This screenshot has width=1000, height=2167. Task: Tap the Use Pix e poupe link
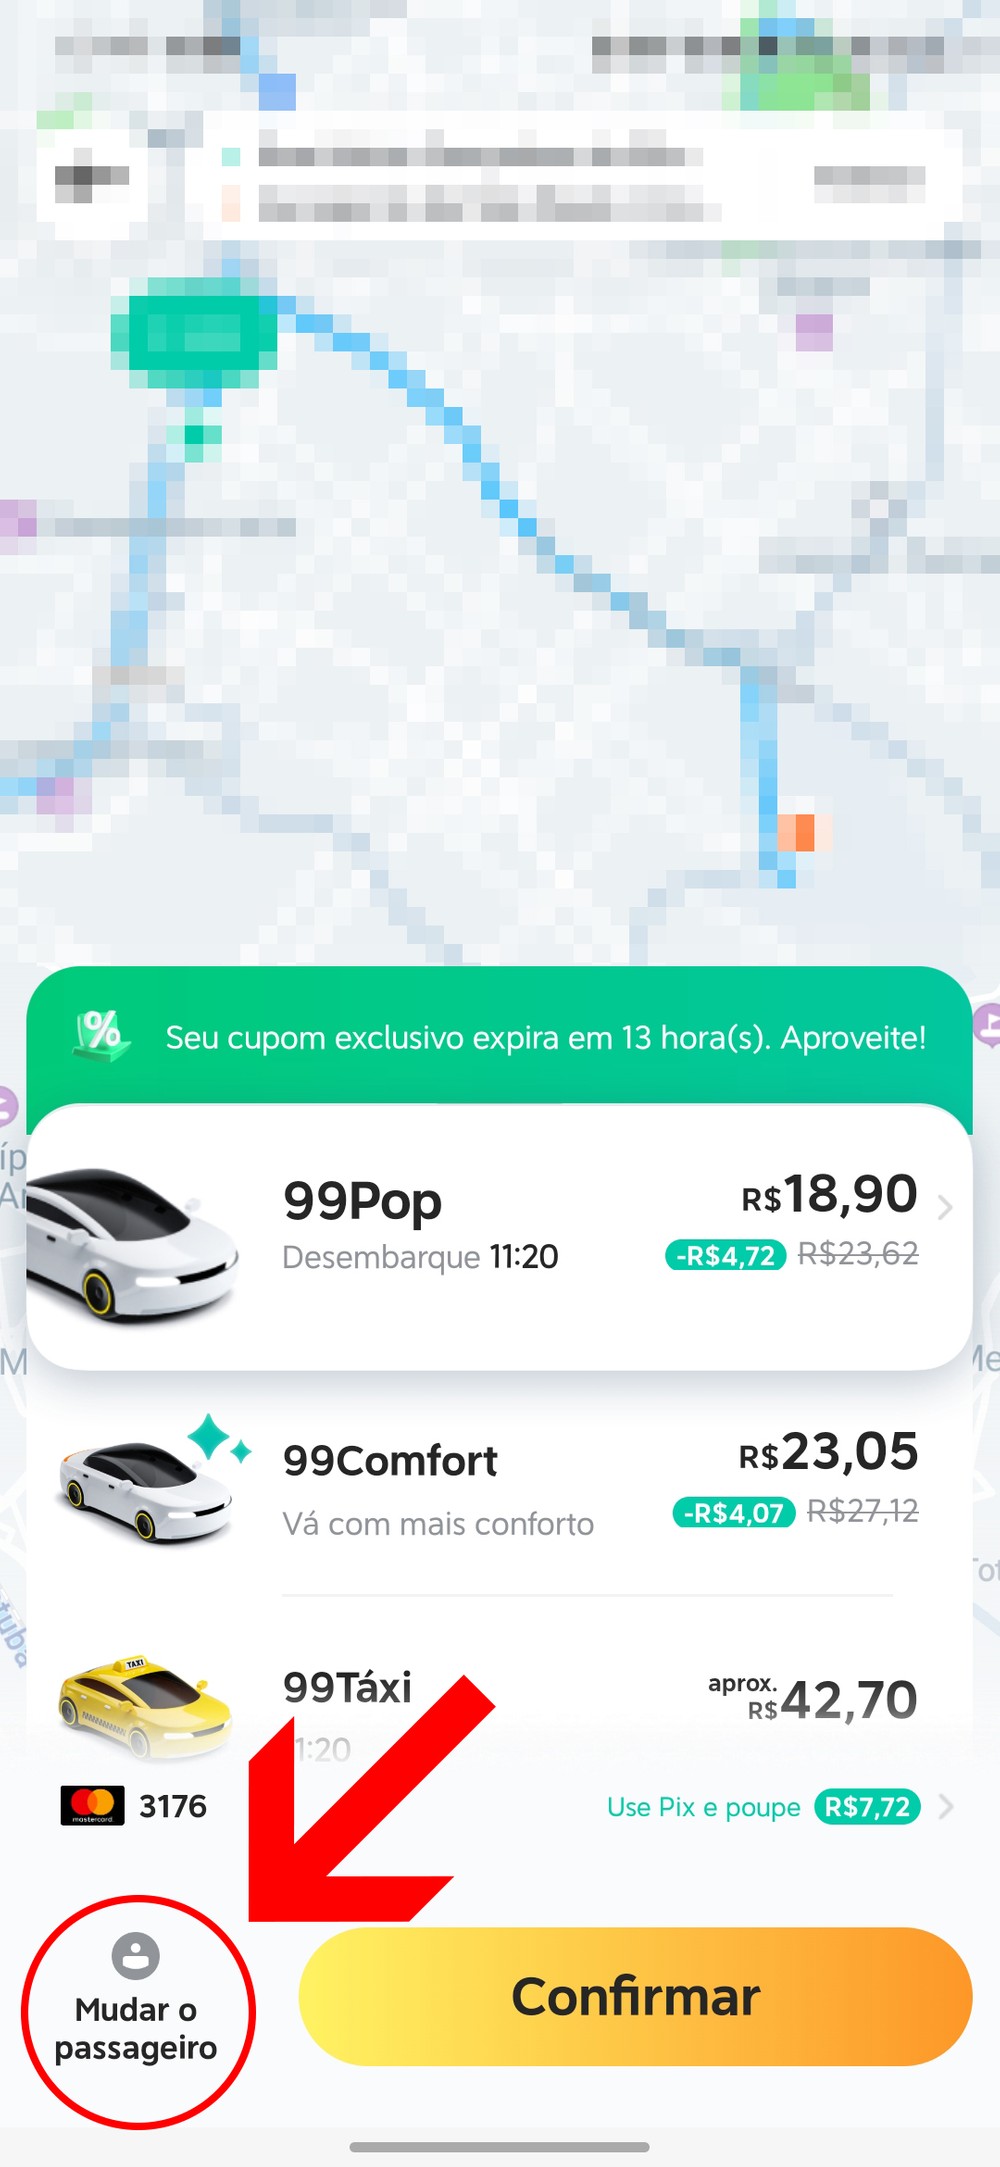pyautogui.click(x=703, y=1807)
